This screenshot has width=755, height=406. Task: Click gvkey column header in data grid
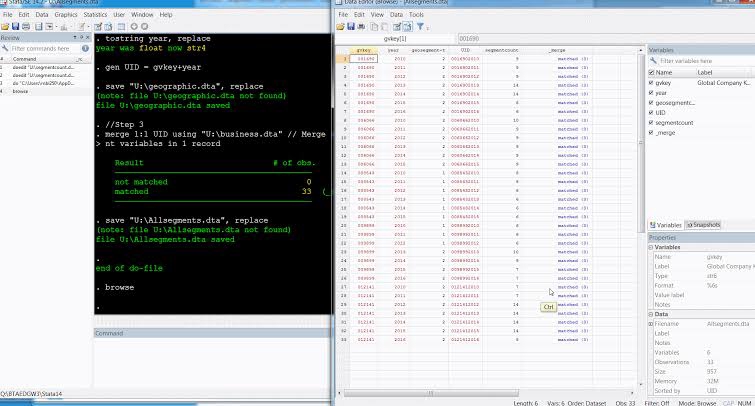[364, 50]
